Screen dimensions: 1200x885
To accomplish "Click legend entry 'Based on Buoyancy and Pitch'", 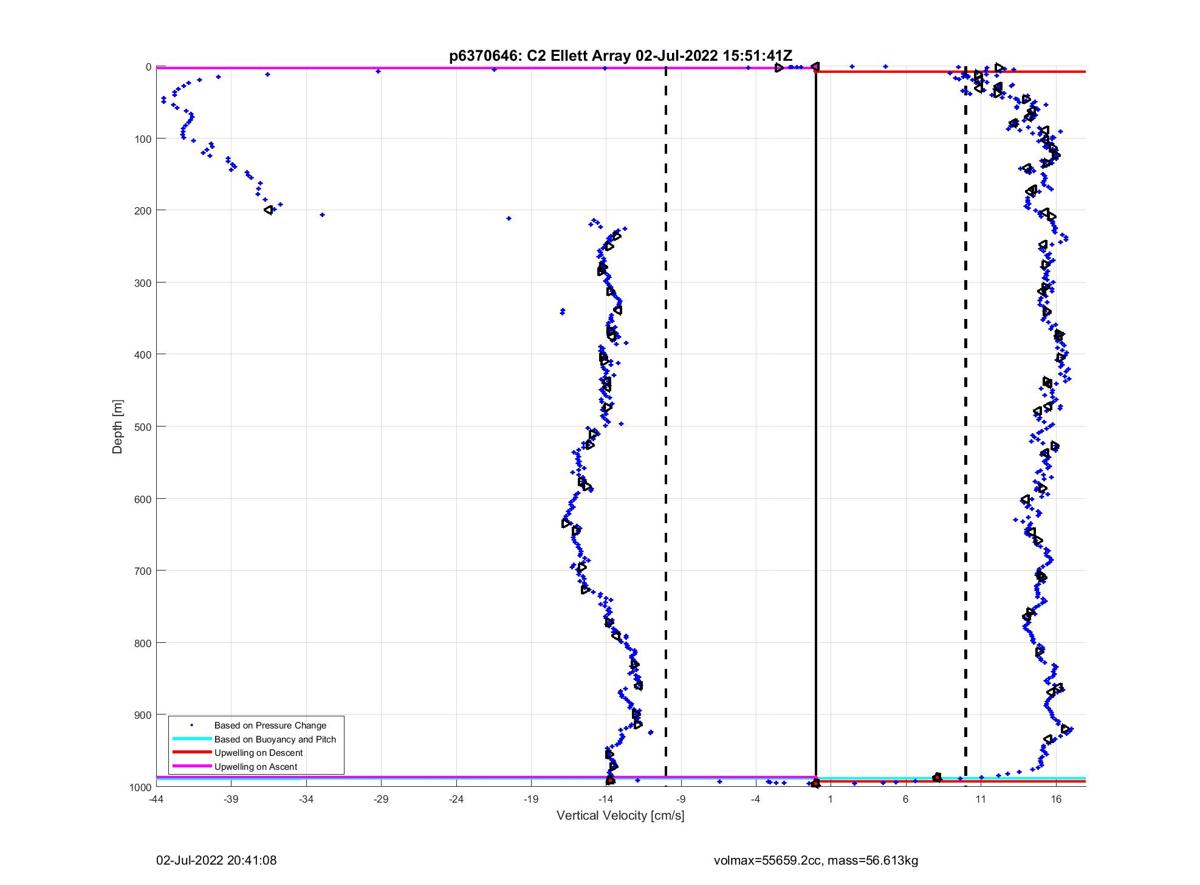I will click(x=275, y=739).
